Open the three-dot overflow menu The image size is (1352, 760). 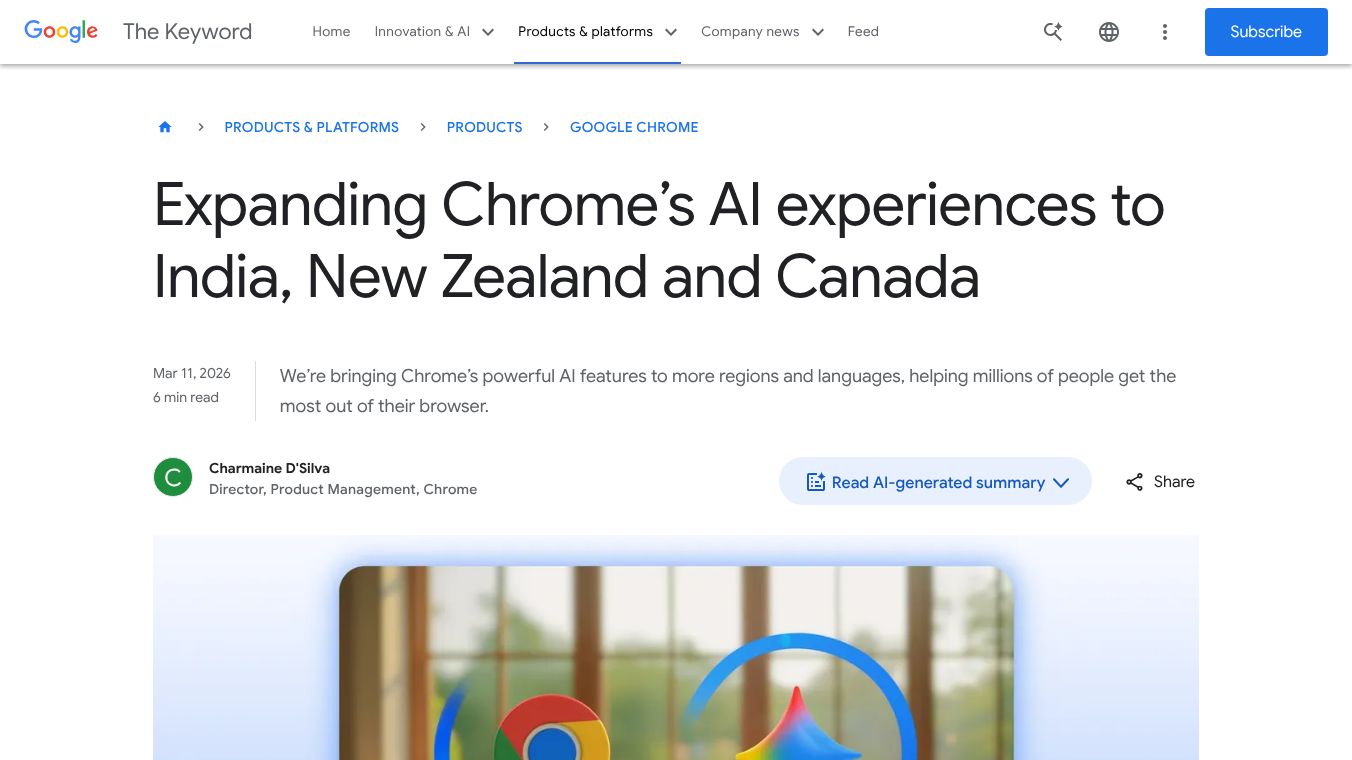(1165, 31)
